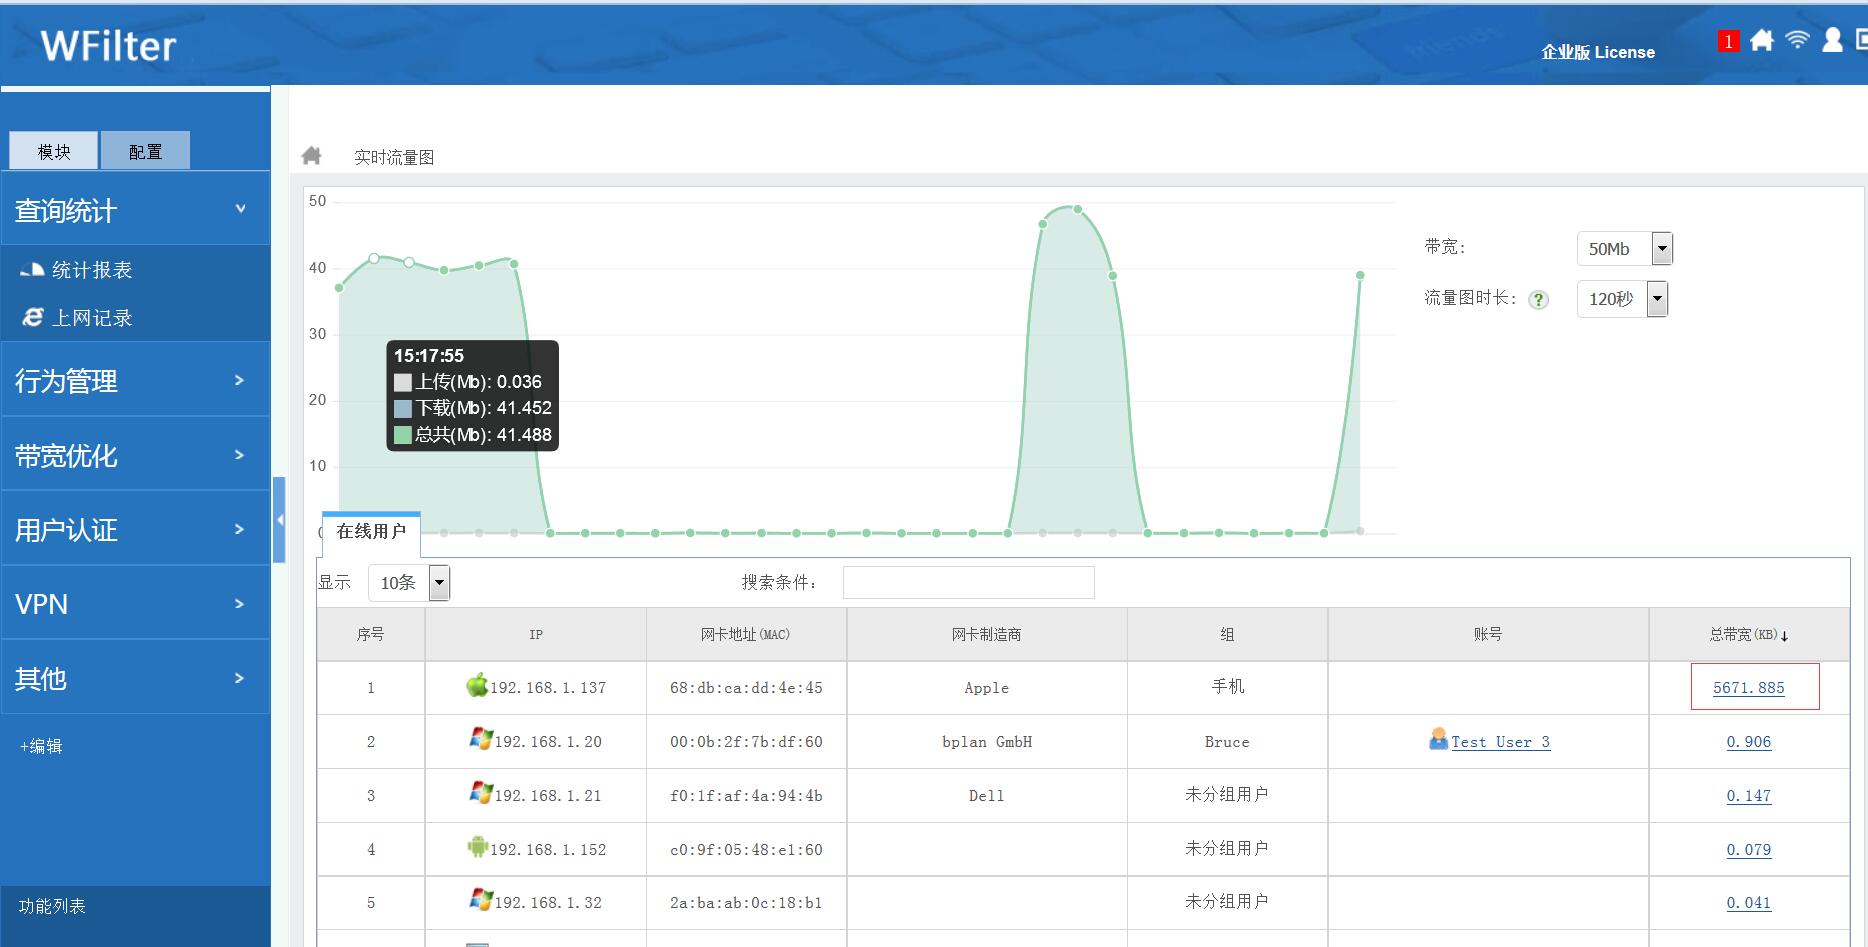The width and height of the screenshot is (1868, 947).
Task: Click the Wi-Fi icon in header
Action: click(x=1797, y=40)
